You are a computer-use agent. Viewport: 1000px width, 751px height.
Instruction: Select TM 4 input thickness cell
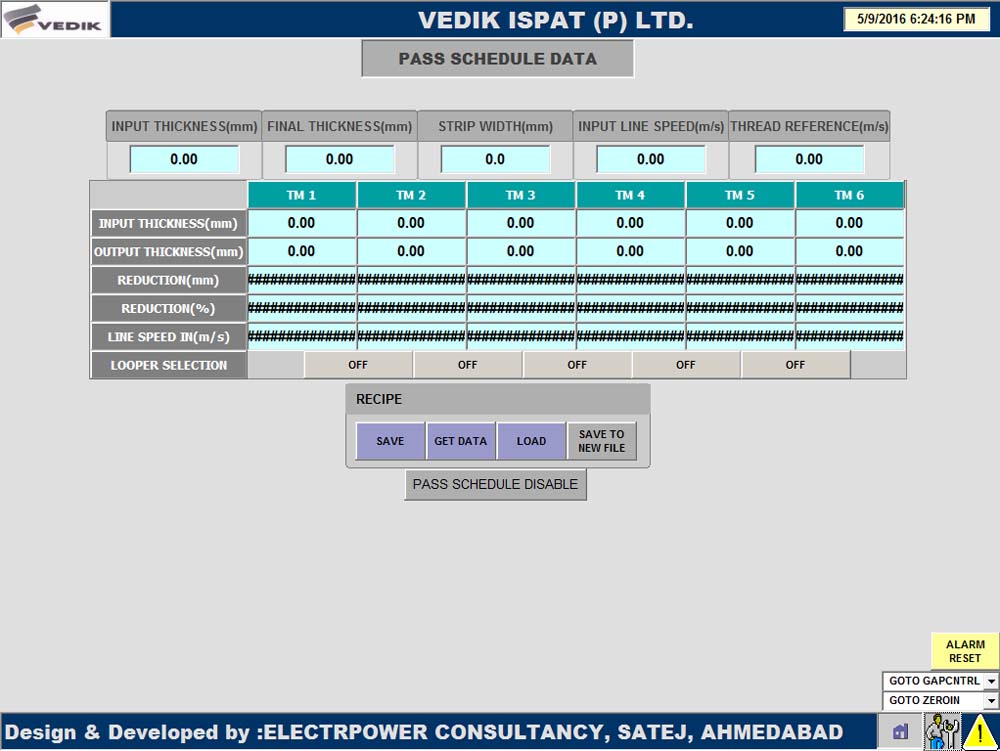tap(630, 223)
